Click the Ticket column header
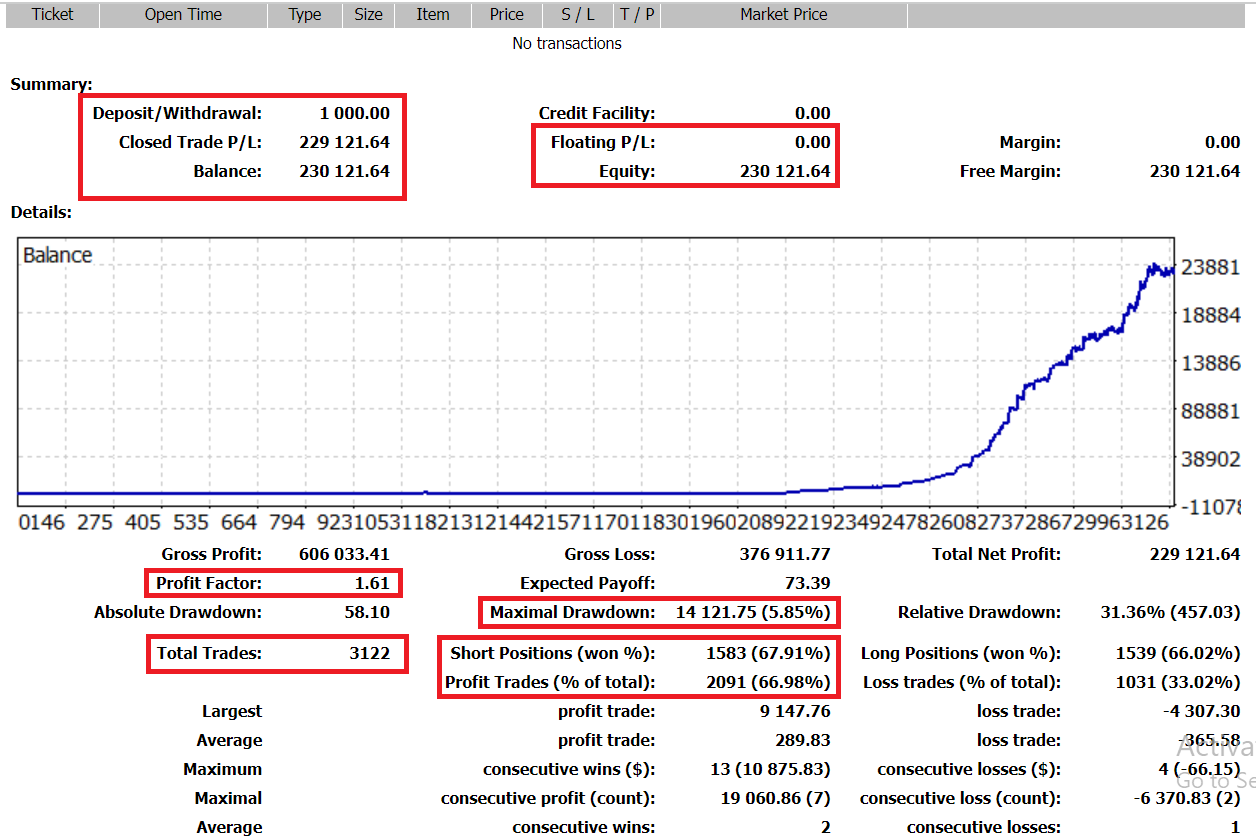The image size is (1256, 839). tap(52, 14)
